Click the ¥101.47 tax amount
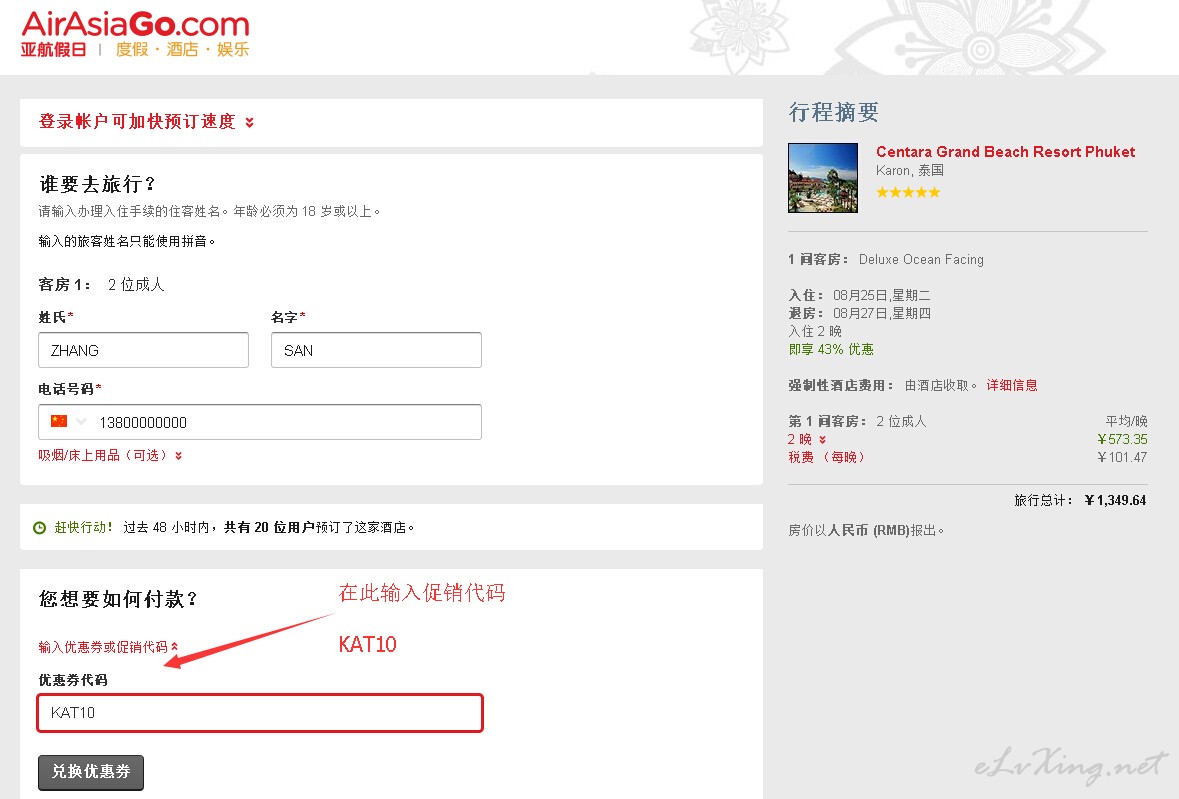 (x=1122, y=457)
